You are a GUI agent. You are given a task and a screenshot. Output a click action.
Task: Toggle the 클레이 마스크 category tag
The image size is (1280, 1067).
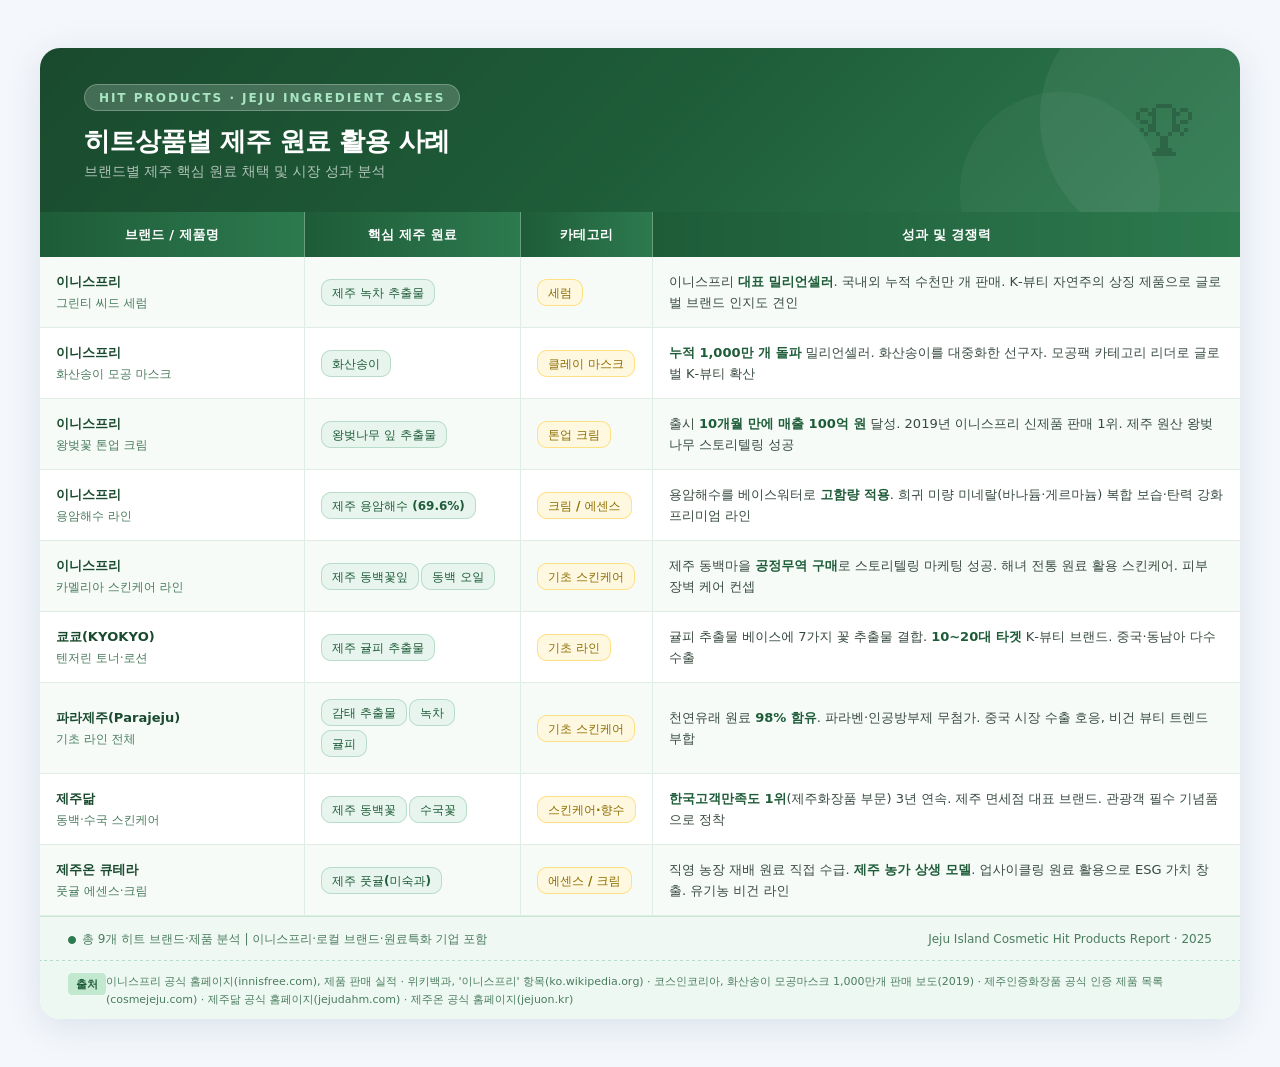tap(585, 363)
